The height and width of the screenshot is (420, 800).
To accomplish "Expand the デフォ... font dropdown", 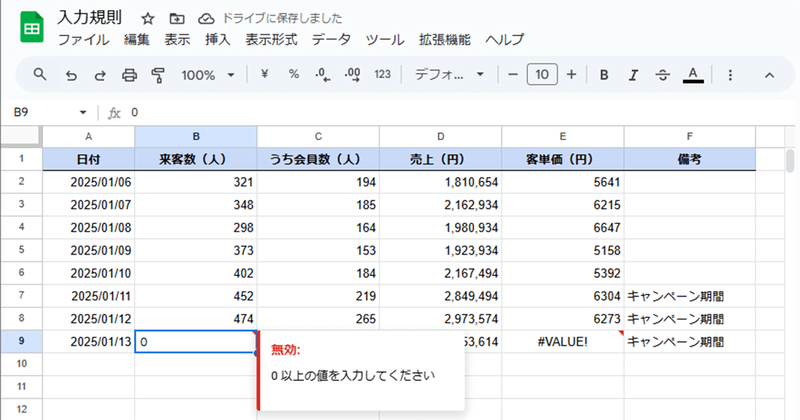I will point(449,75).
